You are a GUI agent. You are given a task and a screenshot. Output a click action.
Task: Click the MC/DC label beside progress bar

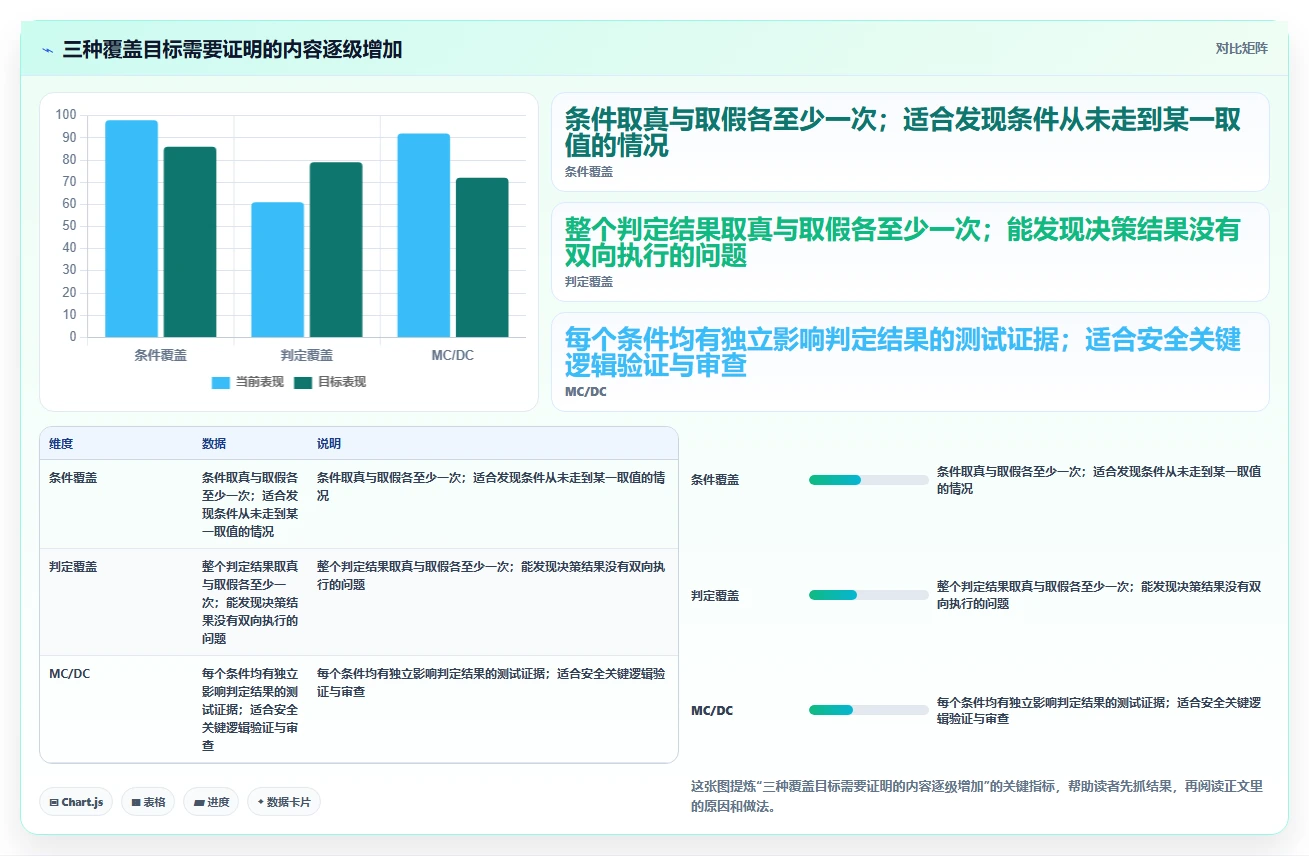(712, 711)
